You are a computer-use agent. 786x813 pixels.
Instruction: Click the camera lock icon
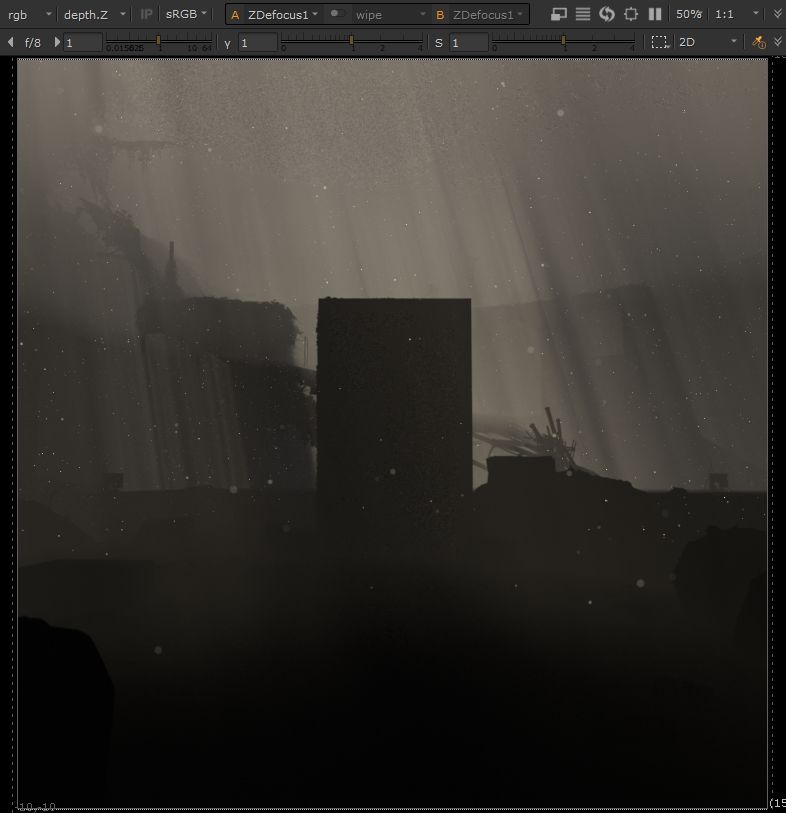(758, 42)
